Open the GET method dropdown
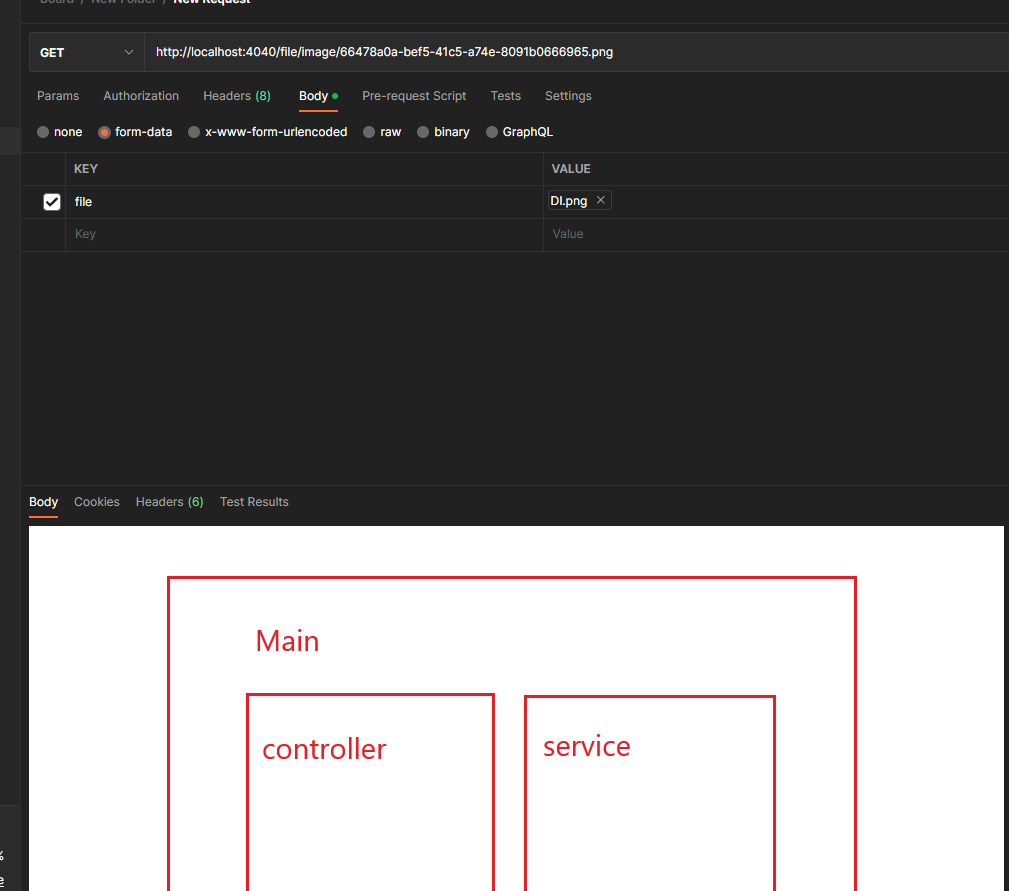Image resolution: width=1009 pixels, height=891 pixels. pos(86,52)
